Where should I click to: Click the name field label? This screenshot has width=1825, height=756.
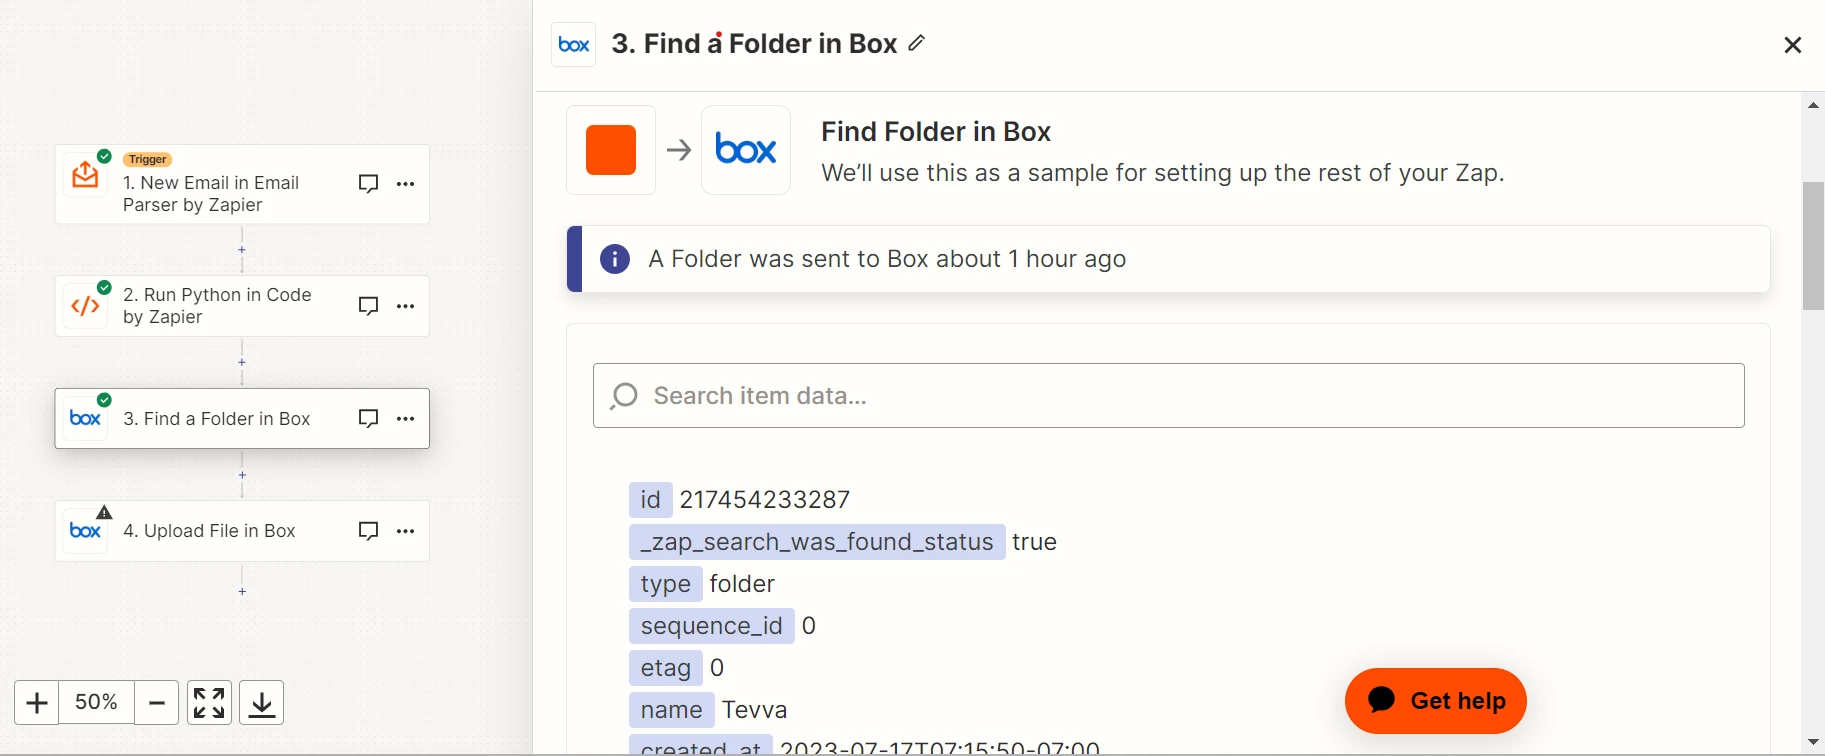pyautogui.click(x=672, y=710)
